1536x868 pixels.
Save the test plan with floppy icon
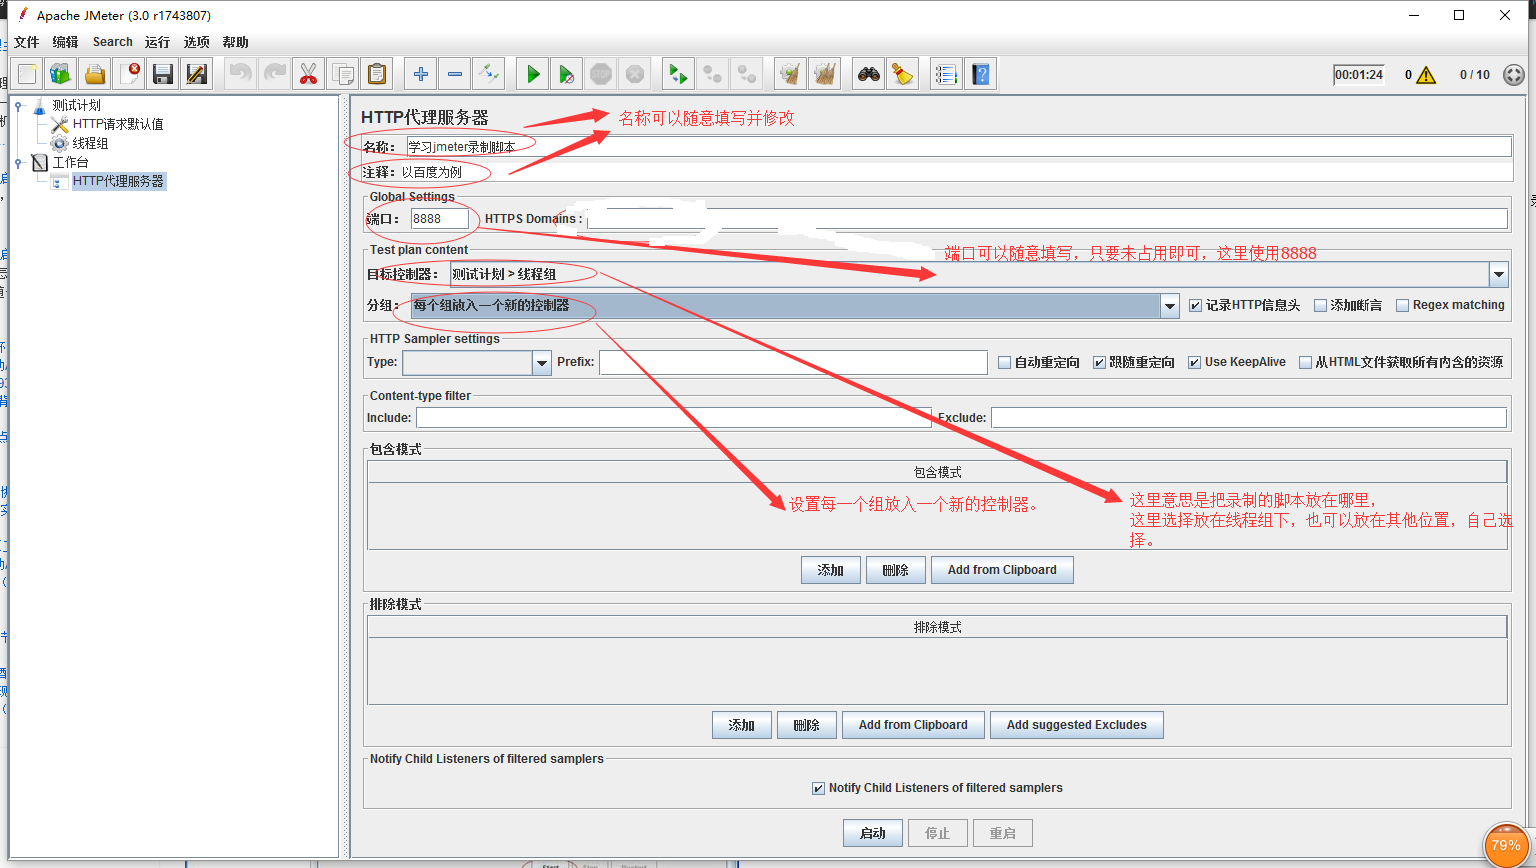point(163,74)
